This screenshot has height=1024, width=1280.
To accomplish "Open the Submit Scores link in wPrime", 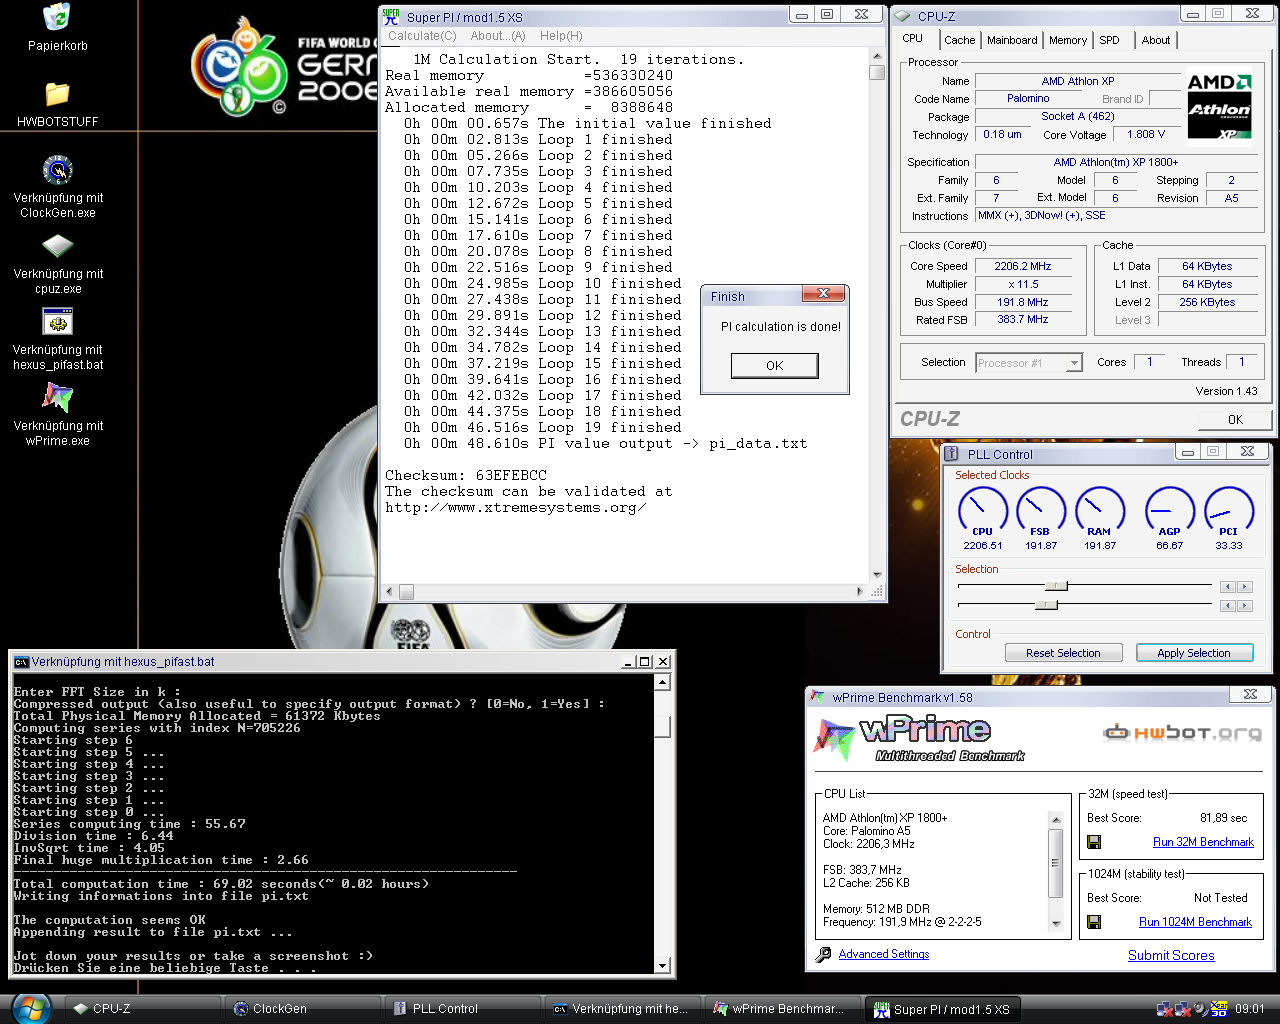I will 1171,956.
